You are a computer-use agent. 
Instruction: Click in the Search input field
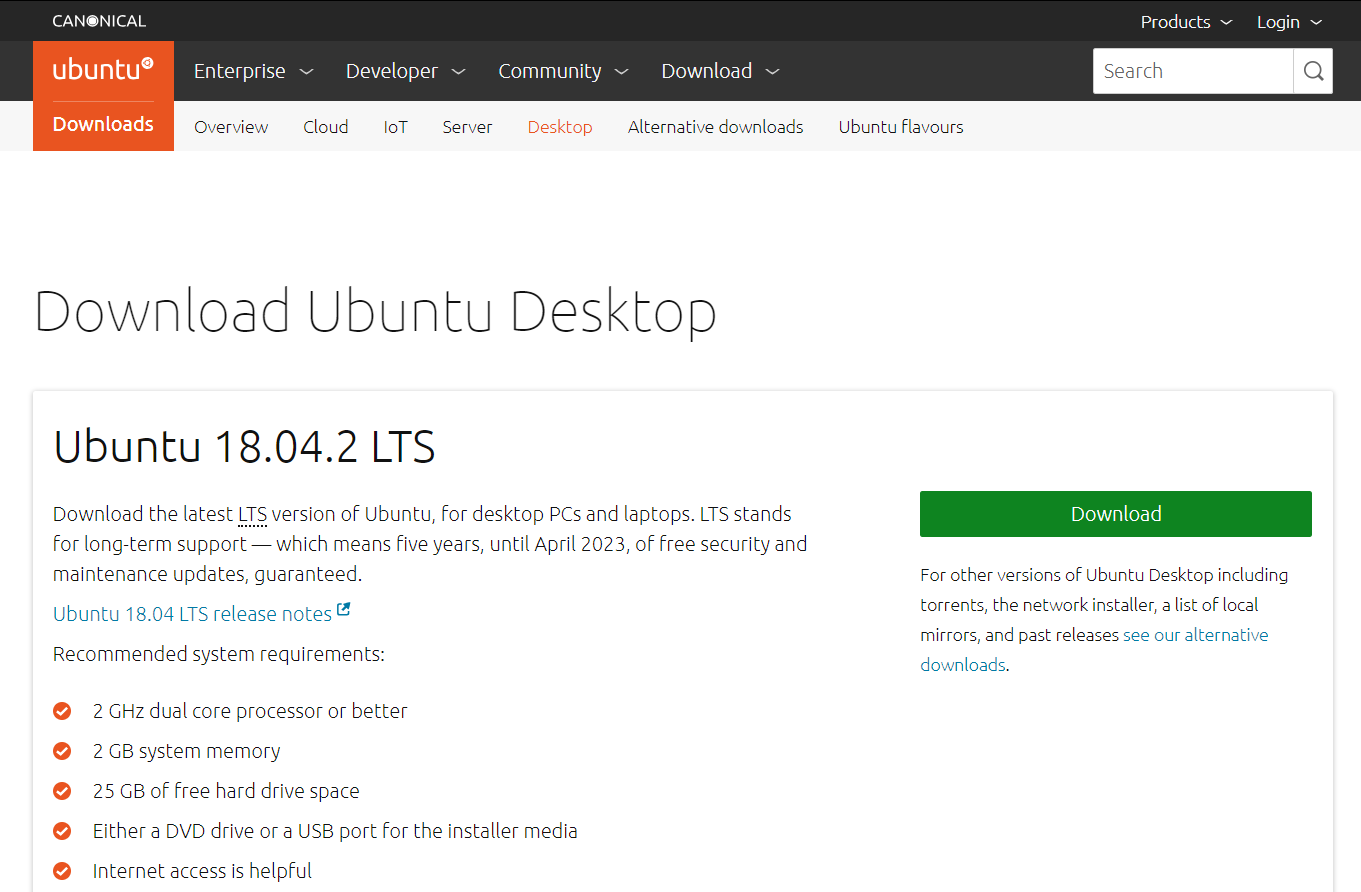(x=1193, y=71)
